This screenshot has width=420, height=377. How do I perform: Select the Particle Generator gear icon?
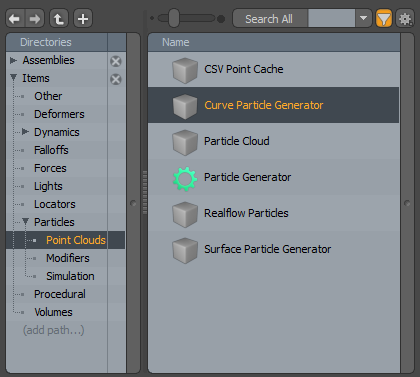tap(185, 179)
